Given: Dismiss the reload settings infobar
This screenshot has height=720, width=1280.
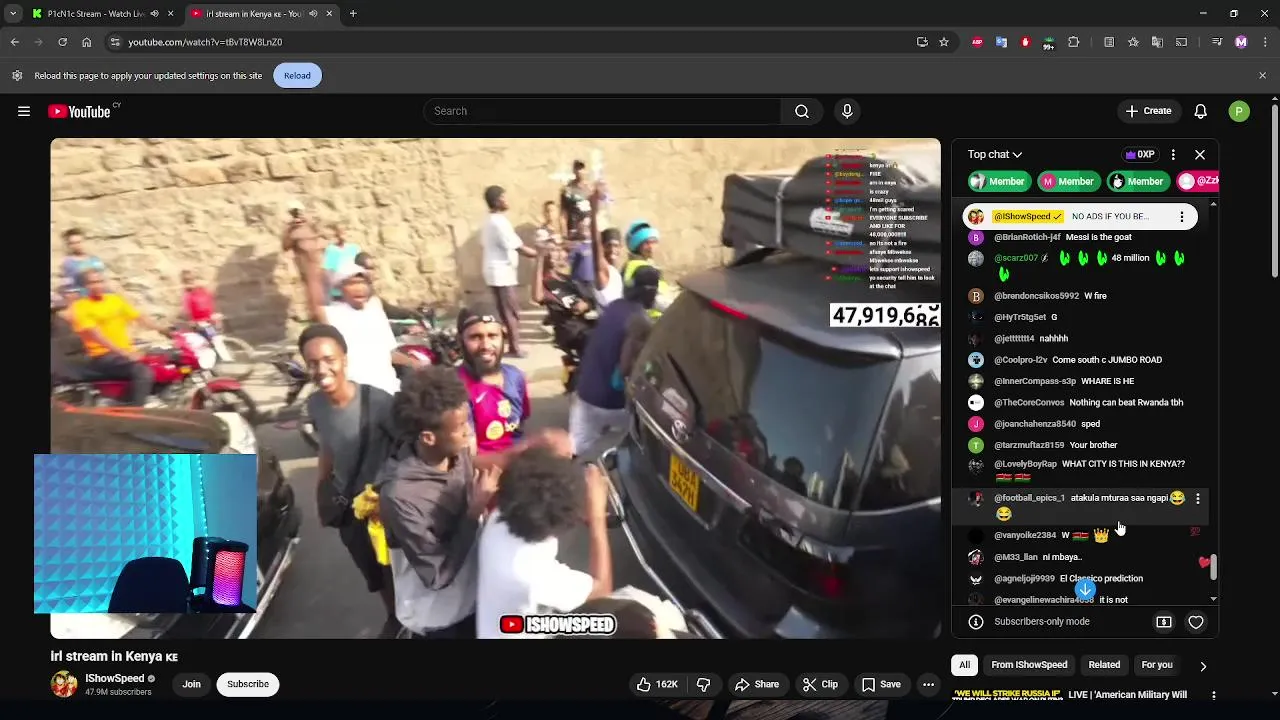Looking at the screenshot, I should coord(1262,76).
